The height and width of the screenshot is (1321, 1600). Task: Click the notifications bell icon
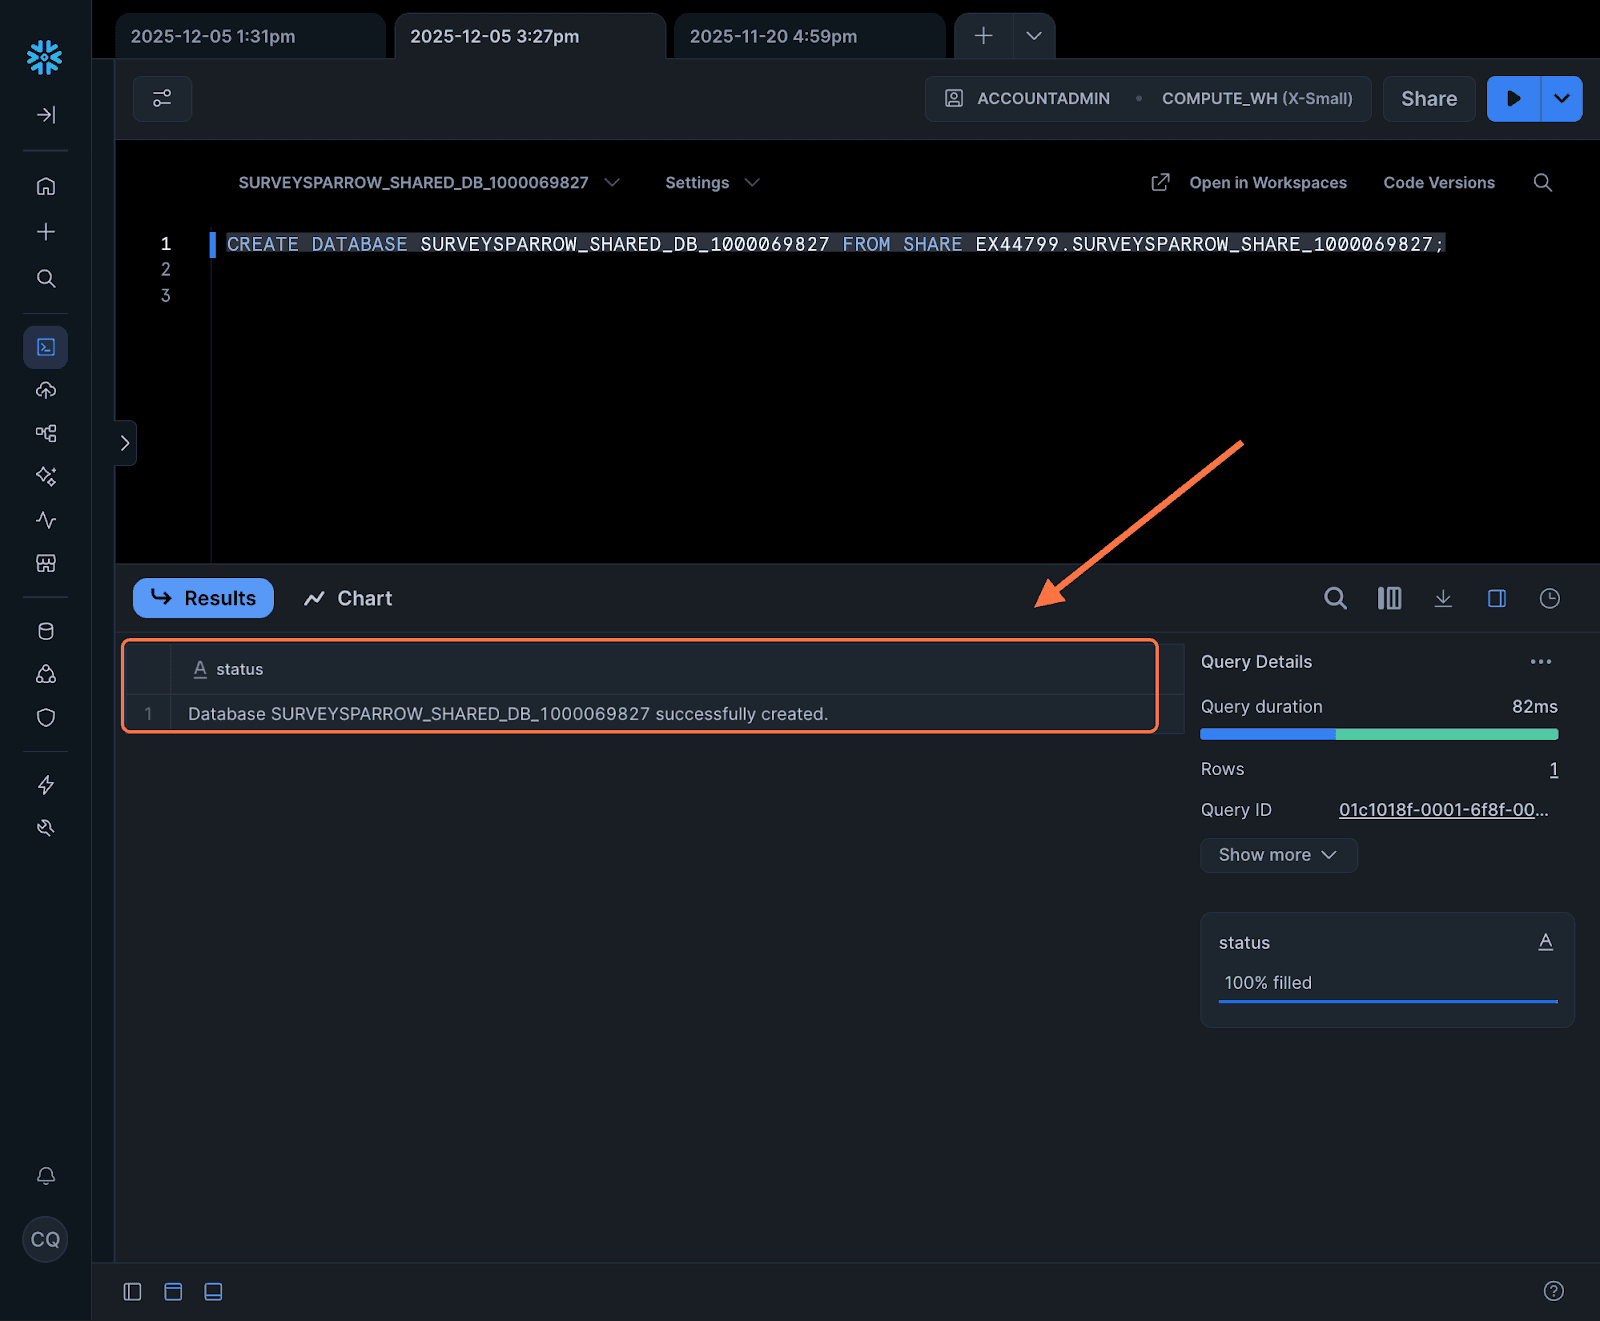click(x=46, y=1176)
